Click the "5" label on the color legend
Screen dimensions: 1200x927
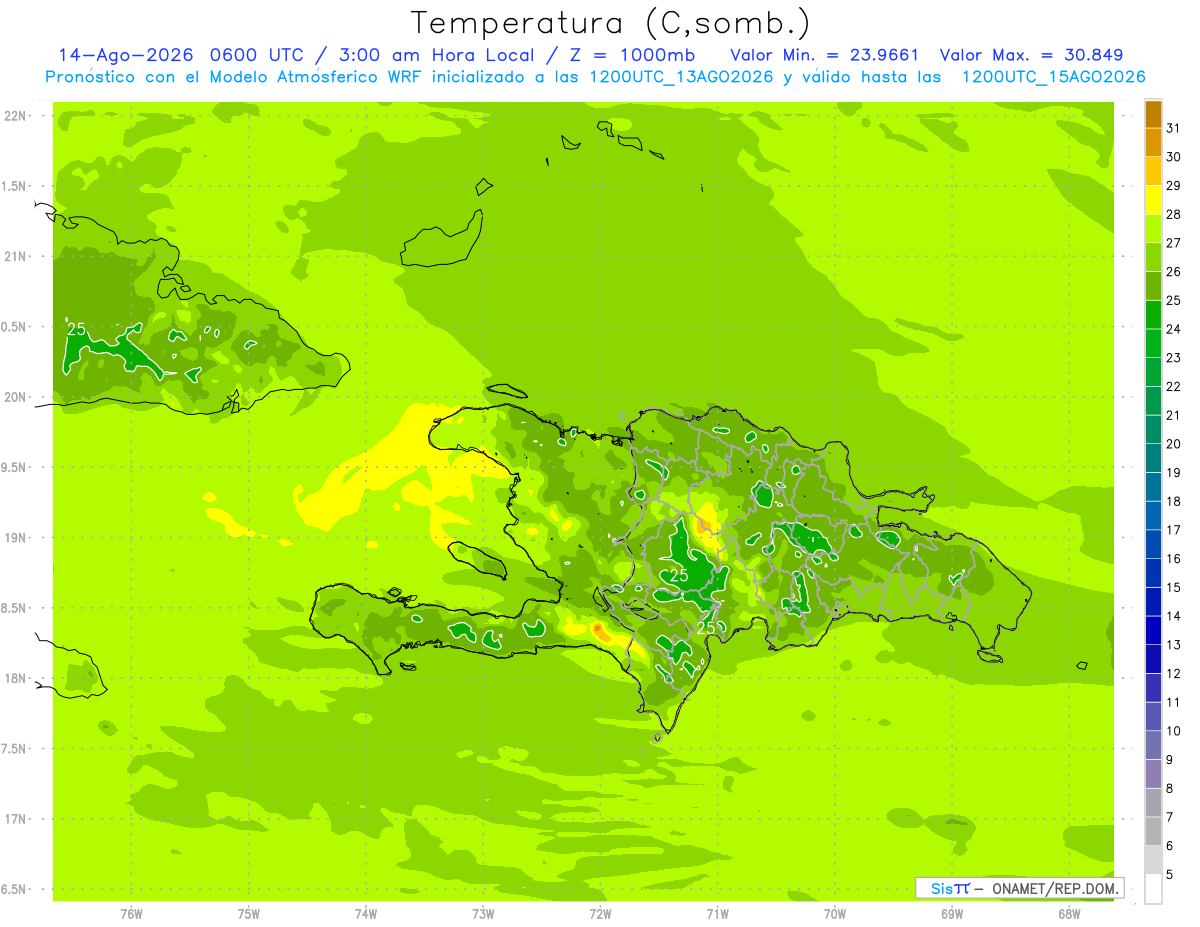tap(1169, 876)
